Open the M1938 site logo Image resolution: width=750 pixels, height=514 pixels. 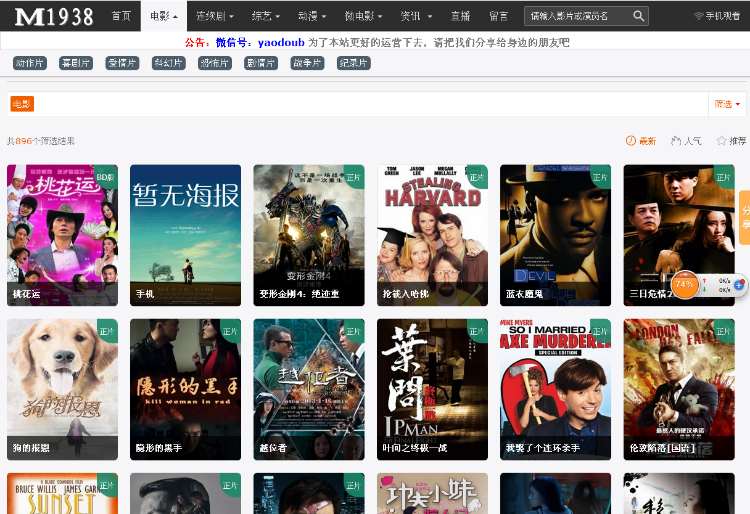54,17
